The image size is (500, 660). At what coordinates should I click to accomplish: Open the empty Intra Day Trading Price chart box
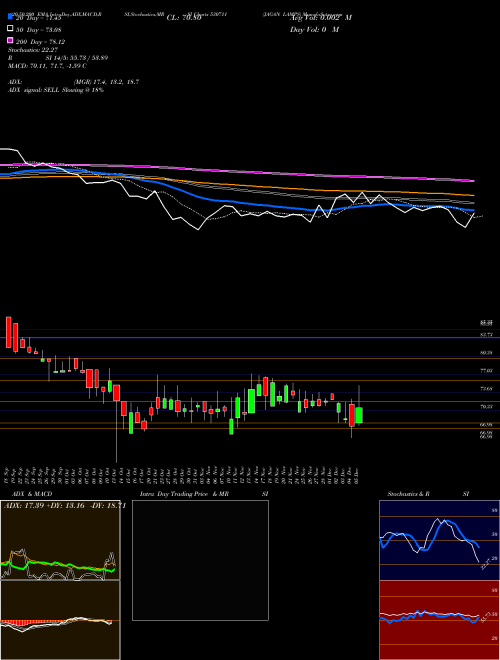point(200,560)
